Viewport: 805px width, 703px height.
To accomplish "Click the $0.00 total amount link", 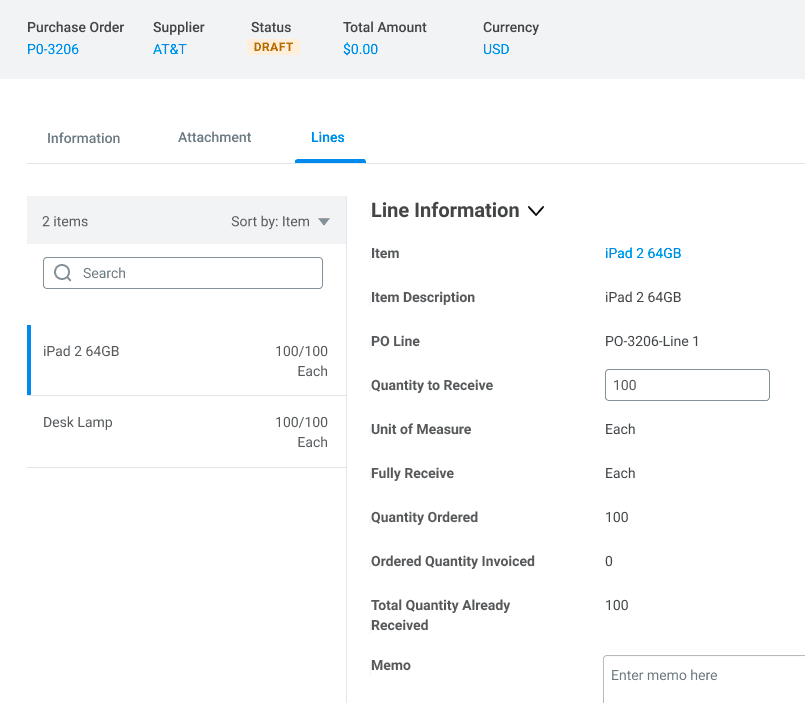I will (x=360, y=49).
